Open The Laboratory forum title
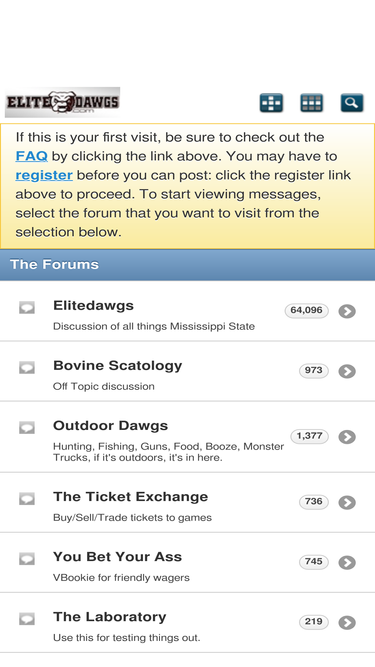The height and width of the screenshot is (667, 375). (110, 617)
